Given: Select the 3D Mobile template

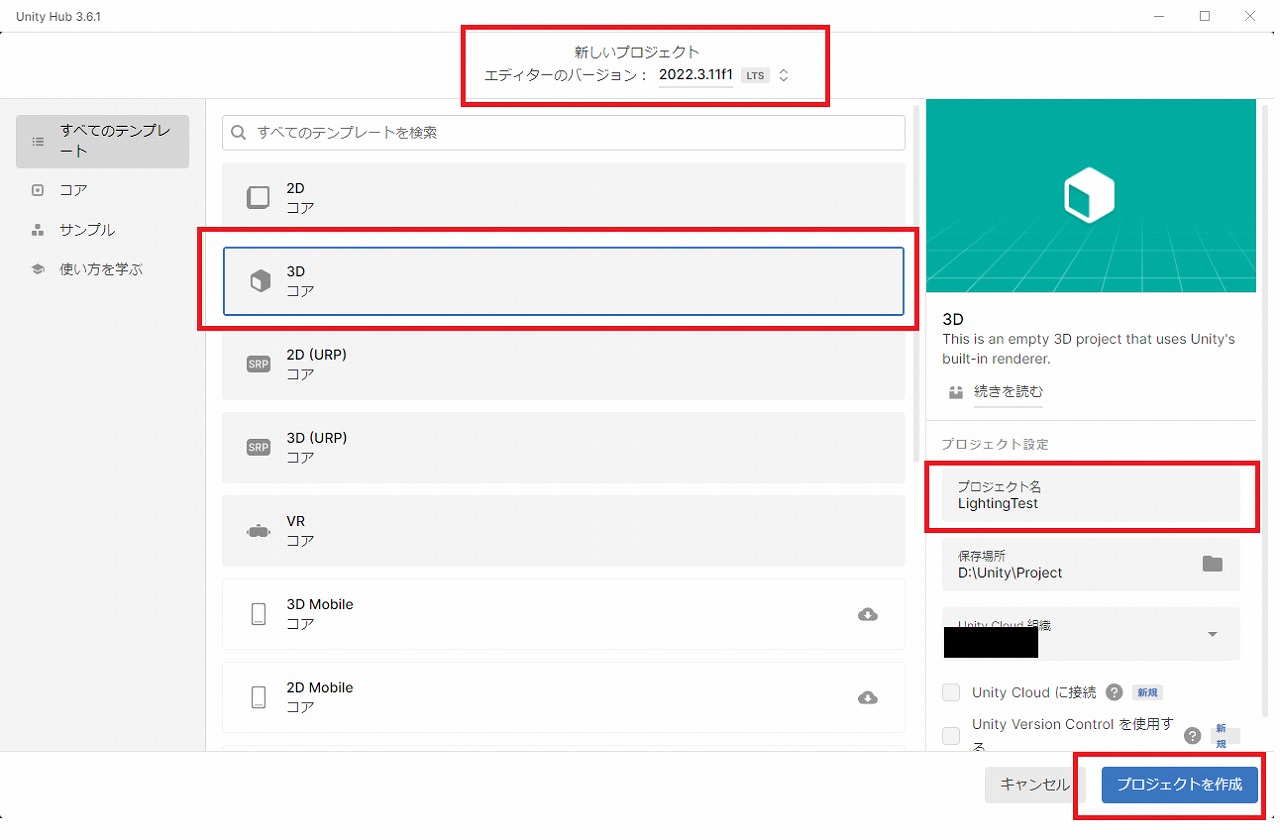Looking at the screenshot, I should pos(563,614).
